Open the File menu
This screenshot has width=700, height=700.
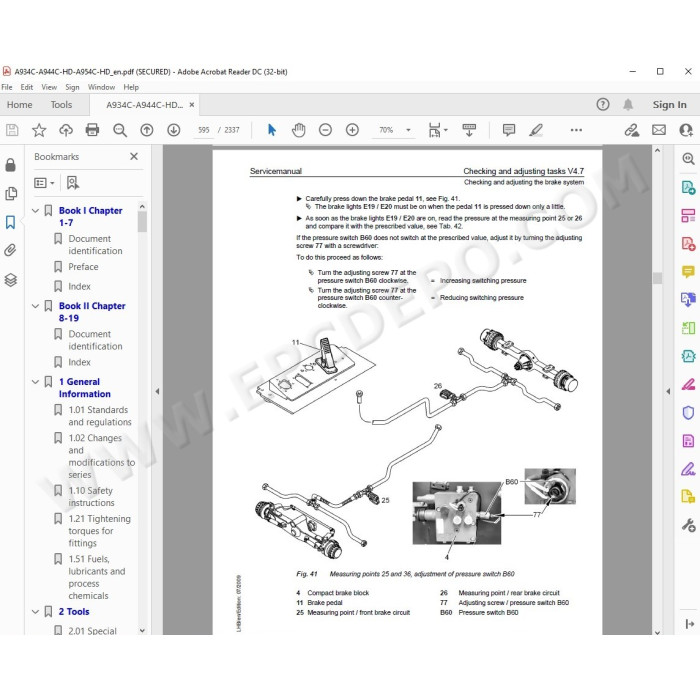7,87
